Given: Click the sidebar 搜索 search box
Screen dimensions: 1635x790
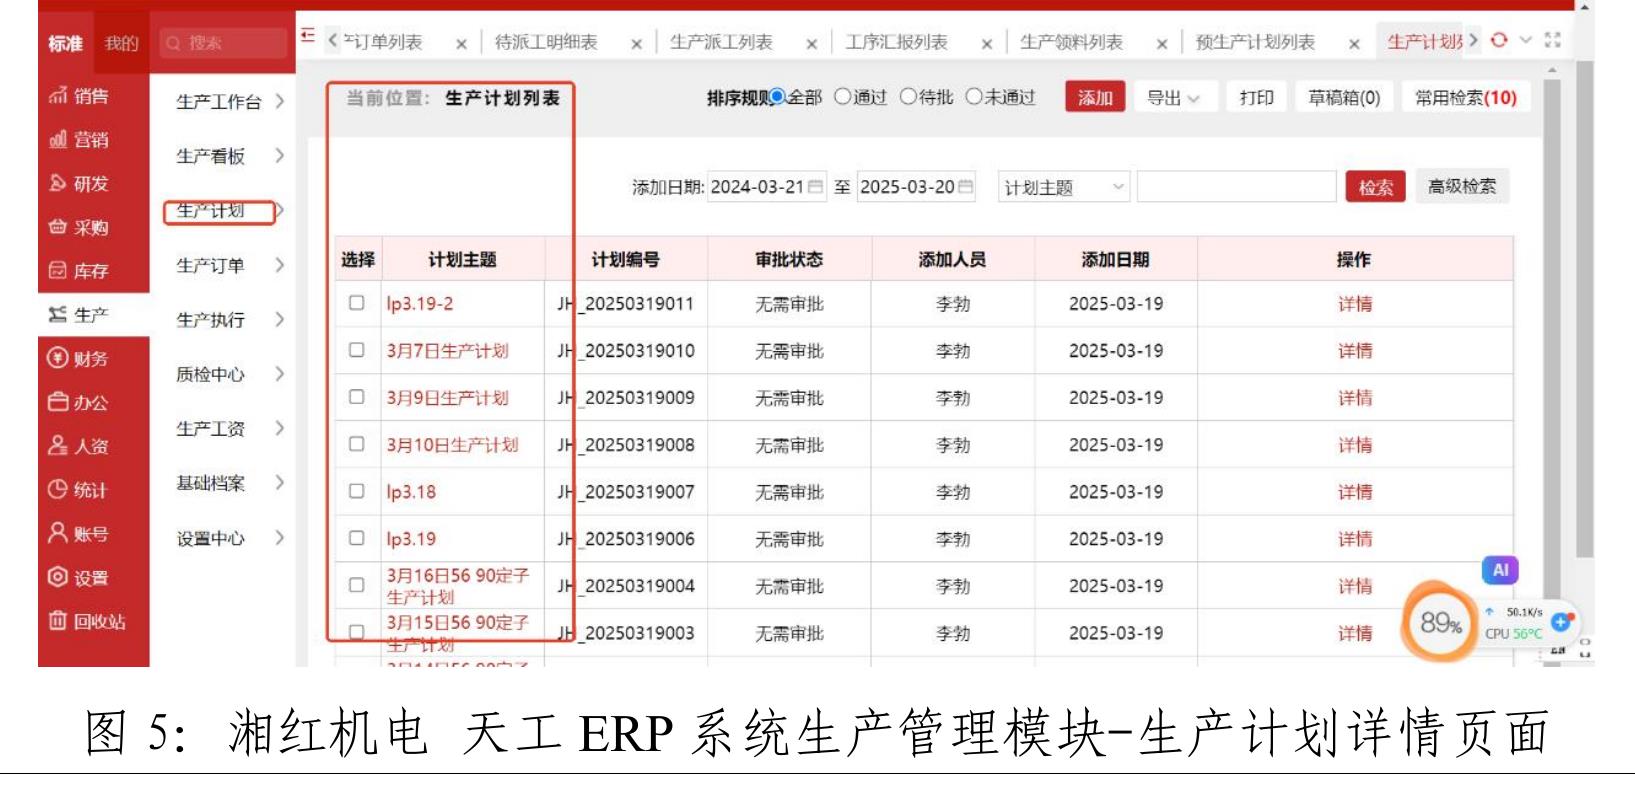Looking at the screenshot, I should pyautogui.click(x=223, y=43).
